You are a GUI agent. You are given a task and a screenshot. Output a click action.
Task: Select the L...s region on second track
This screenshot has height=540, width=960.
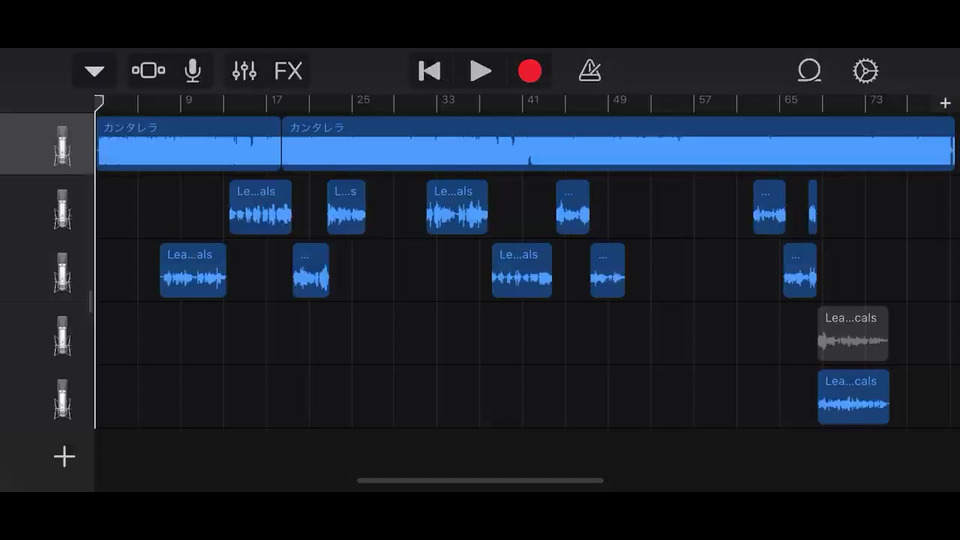[346, 207]
